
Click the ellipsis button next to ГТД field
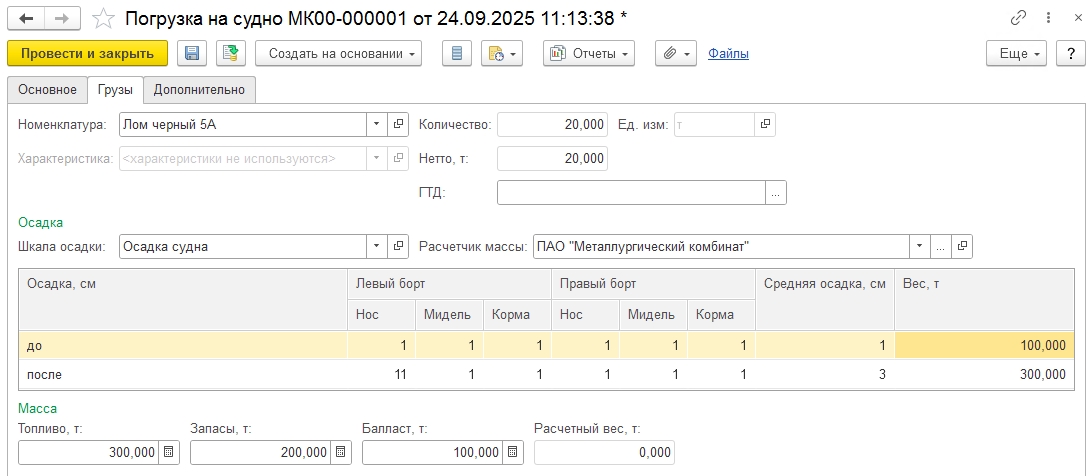[x=776, y=193]
